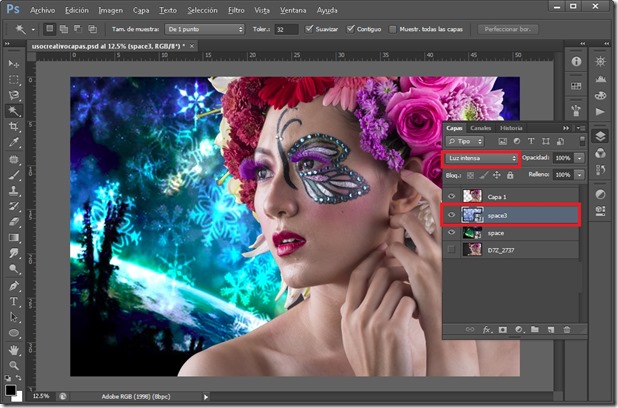Image resolution: width=618 pixels, height=408 pixels.
Task: Select the Pen tool
Action: tap(14, 286)
